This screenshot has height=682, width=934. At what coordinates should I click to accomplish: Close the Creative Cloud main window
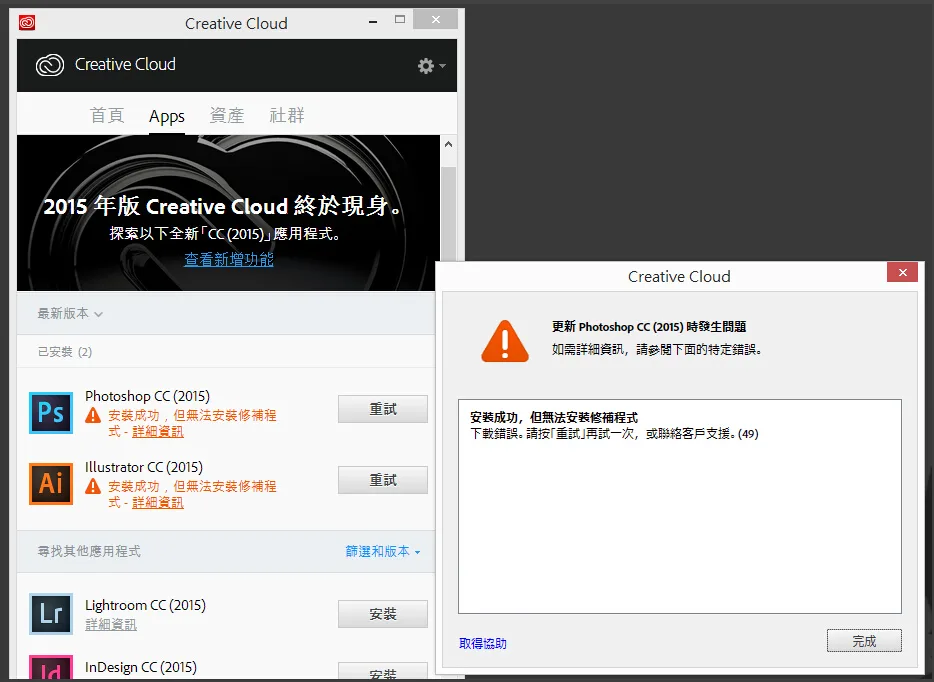pyautogui.click(x=435, y=20)
